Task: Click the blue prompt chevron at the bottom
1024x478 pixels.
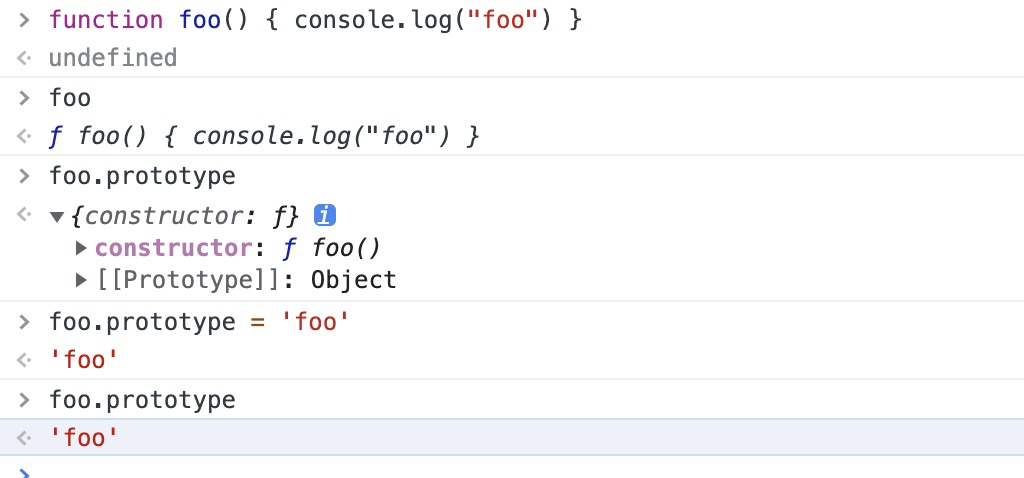Action: (x=24, y=473)
